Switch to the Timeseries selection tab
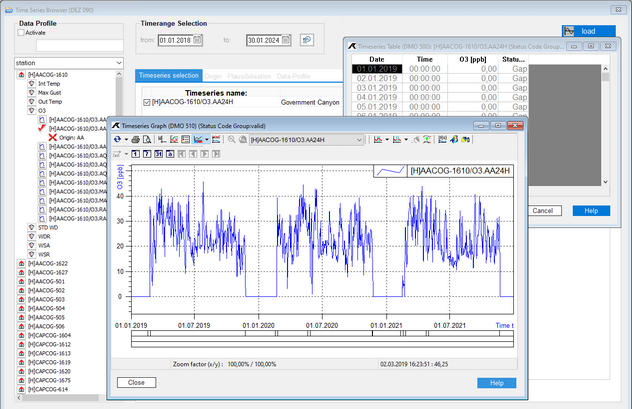632x409 pixels. click(x=168, y=75)
